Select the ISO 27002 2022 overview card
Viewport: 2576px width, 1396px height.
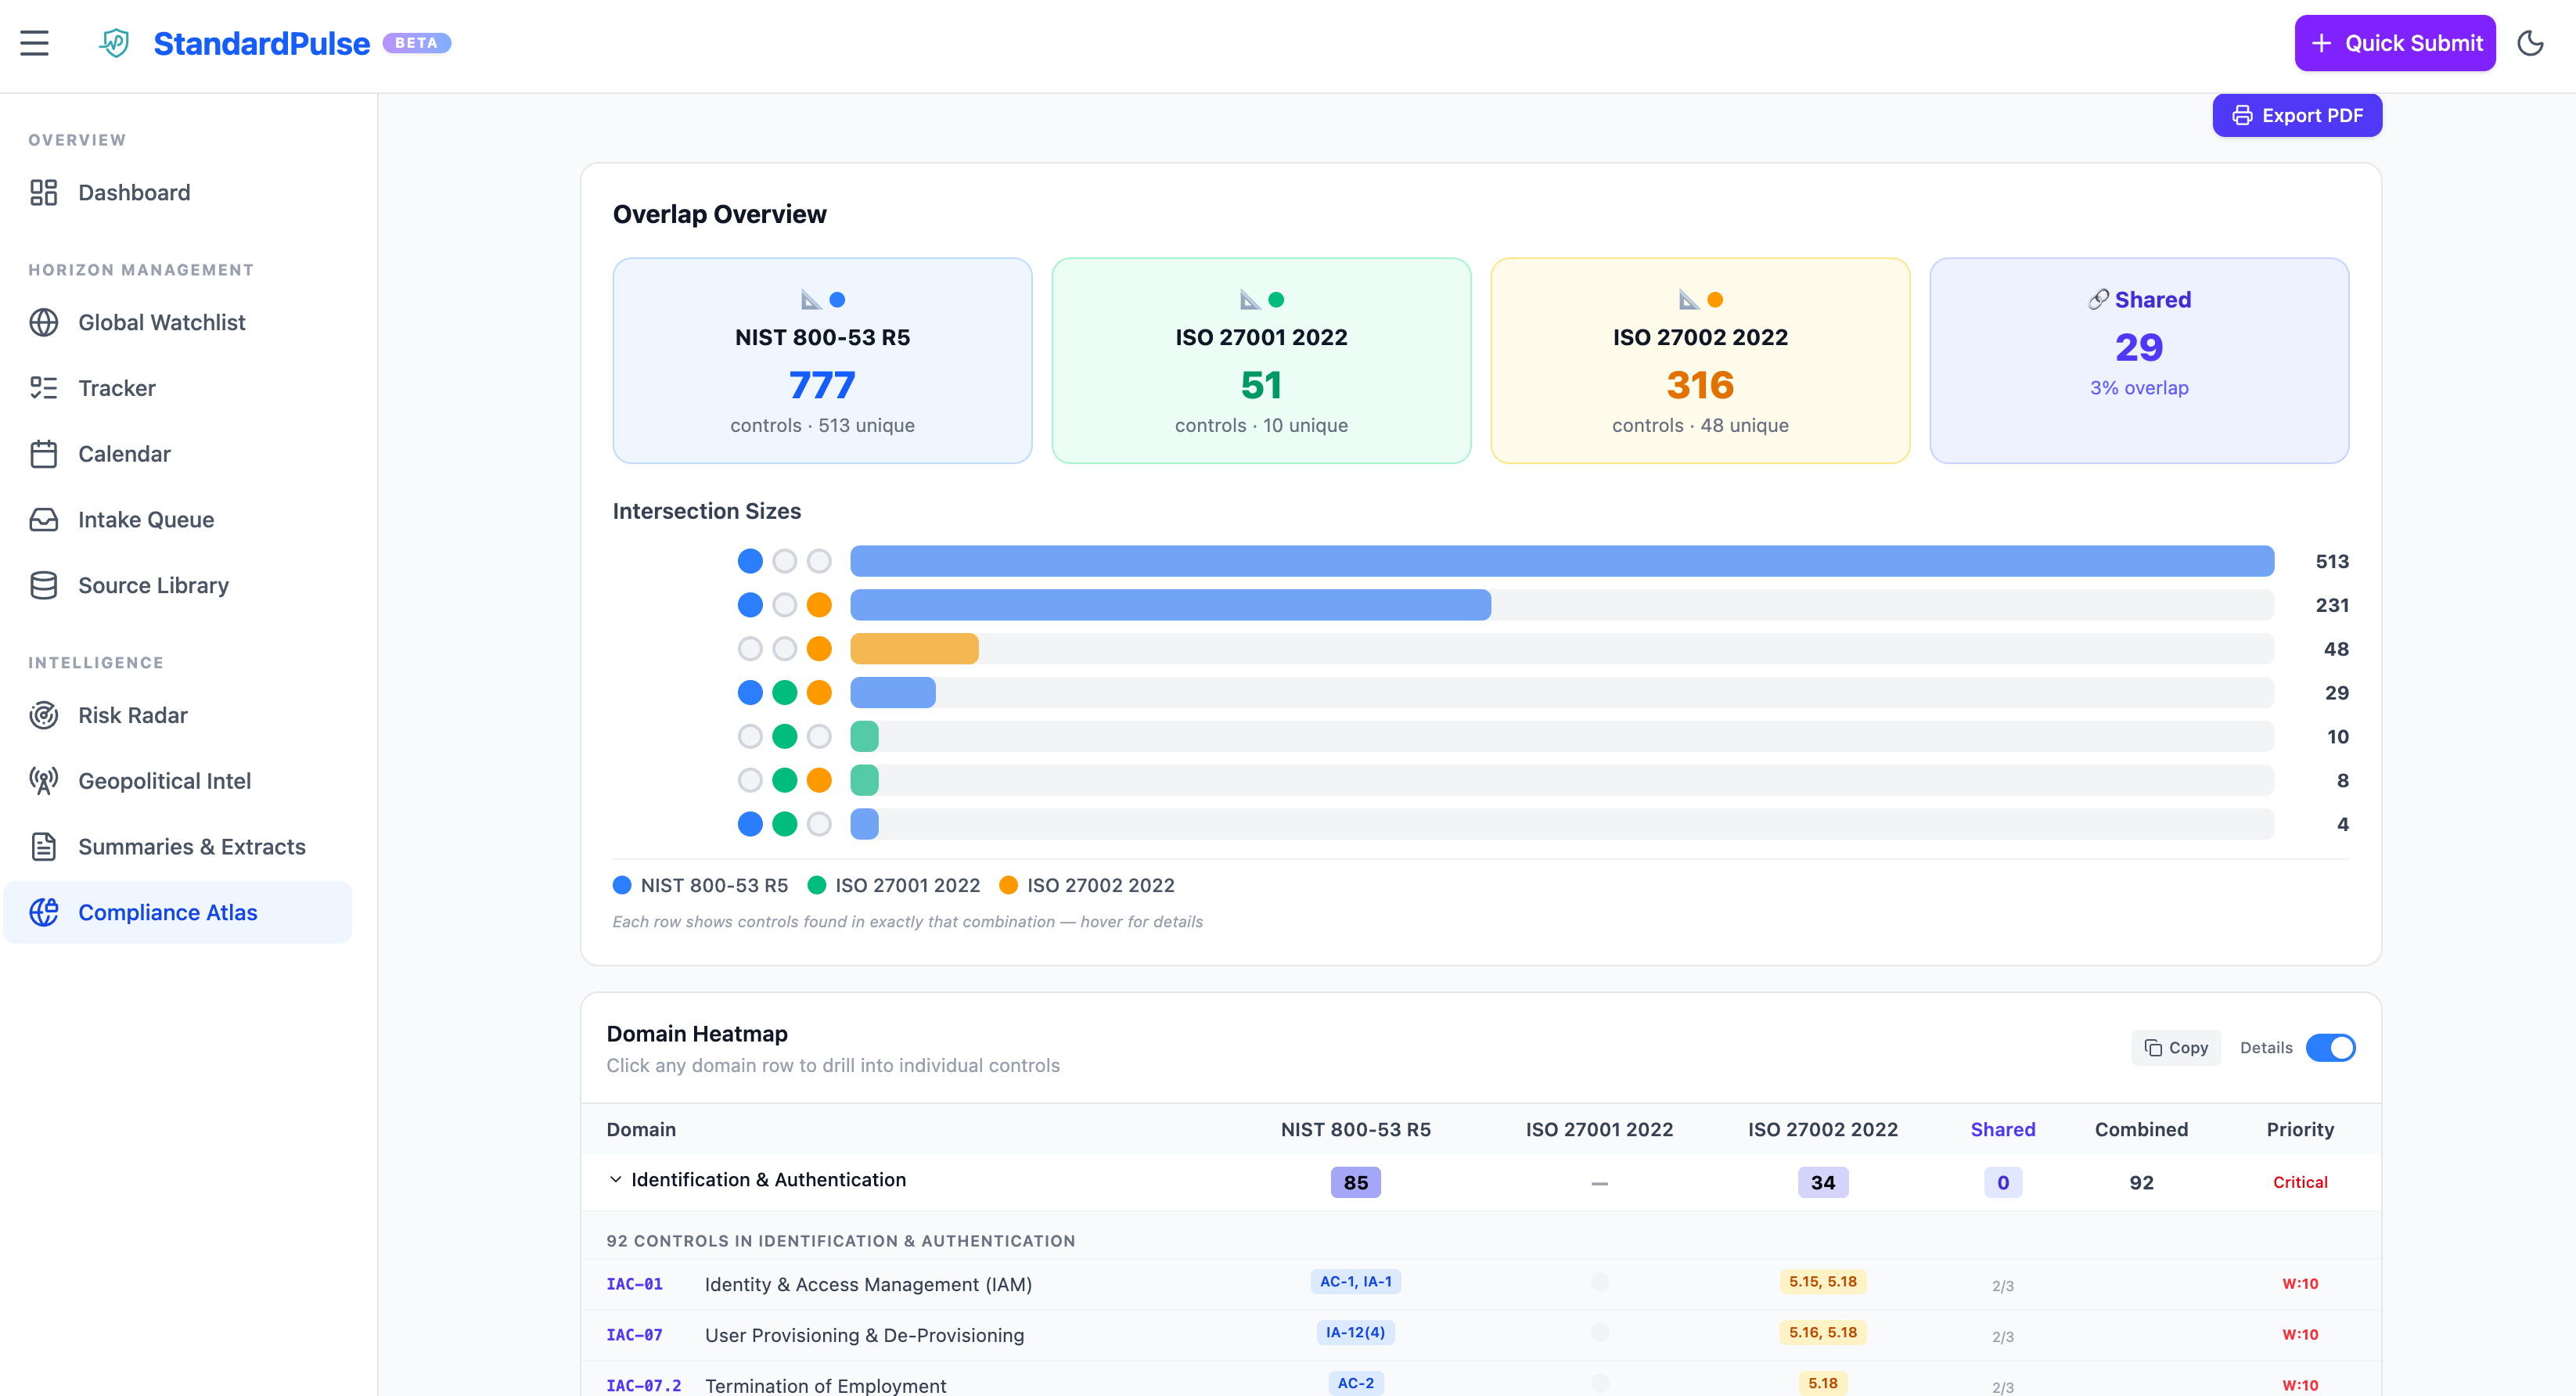[x=1699, y=360]
